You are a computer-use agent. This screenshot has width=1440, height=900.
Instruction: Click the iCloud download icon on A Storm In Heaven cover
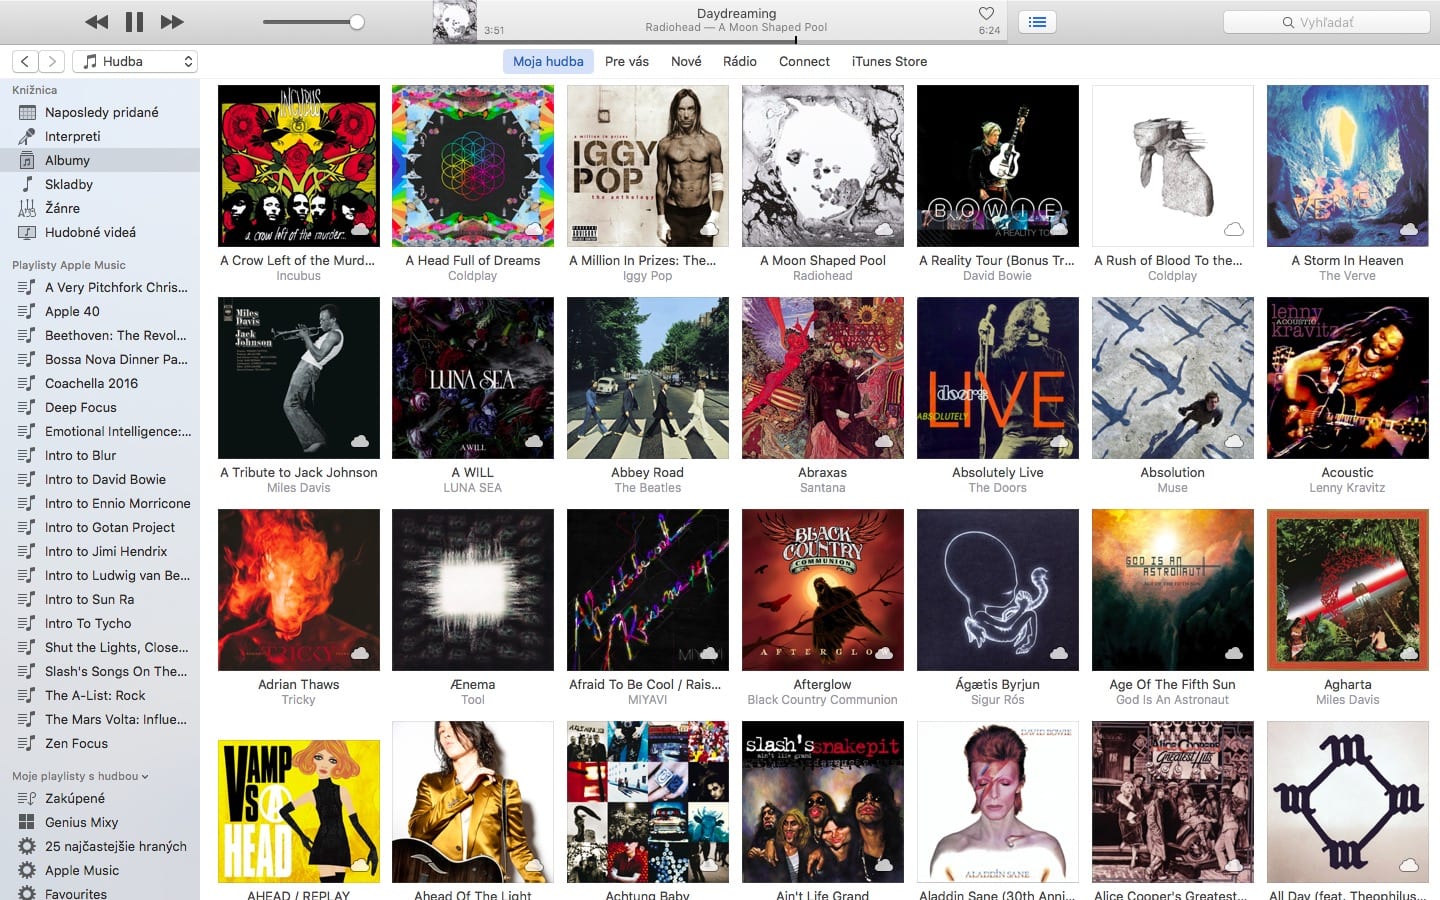1409,229
